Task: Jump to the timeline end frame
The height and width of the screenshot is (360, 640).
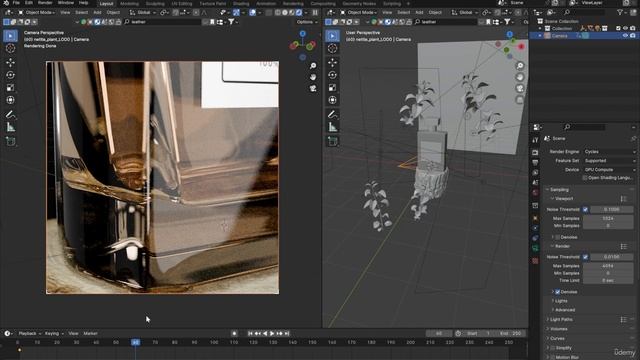Action: point(287,333)
